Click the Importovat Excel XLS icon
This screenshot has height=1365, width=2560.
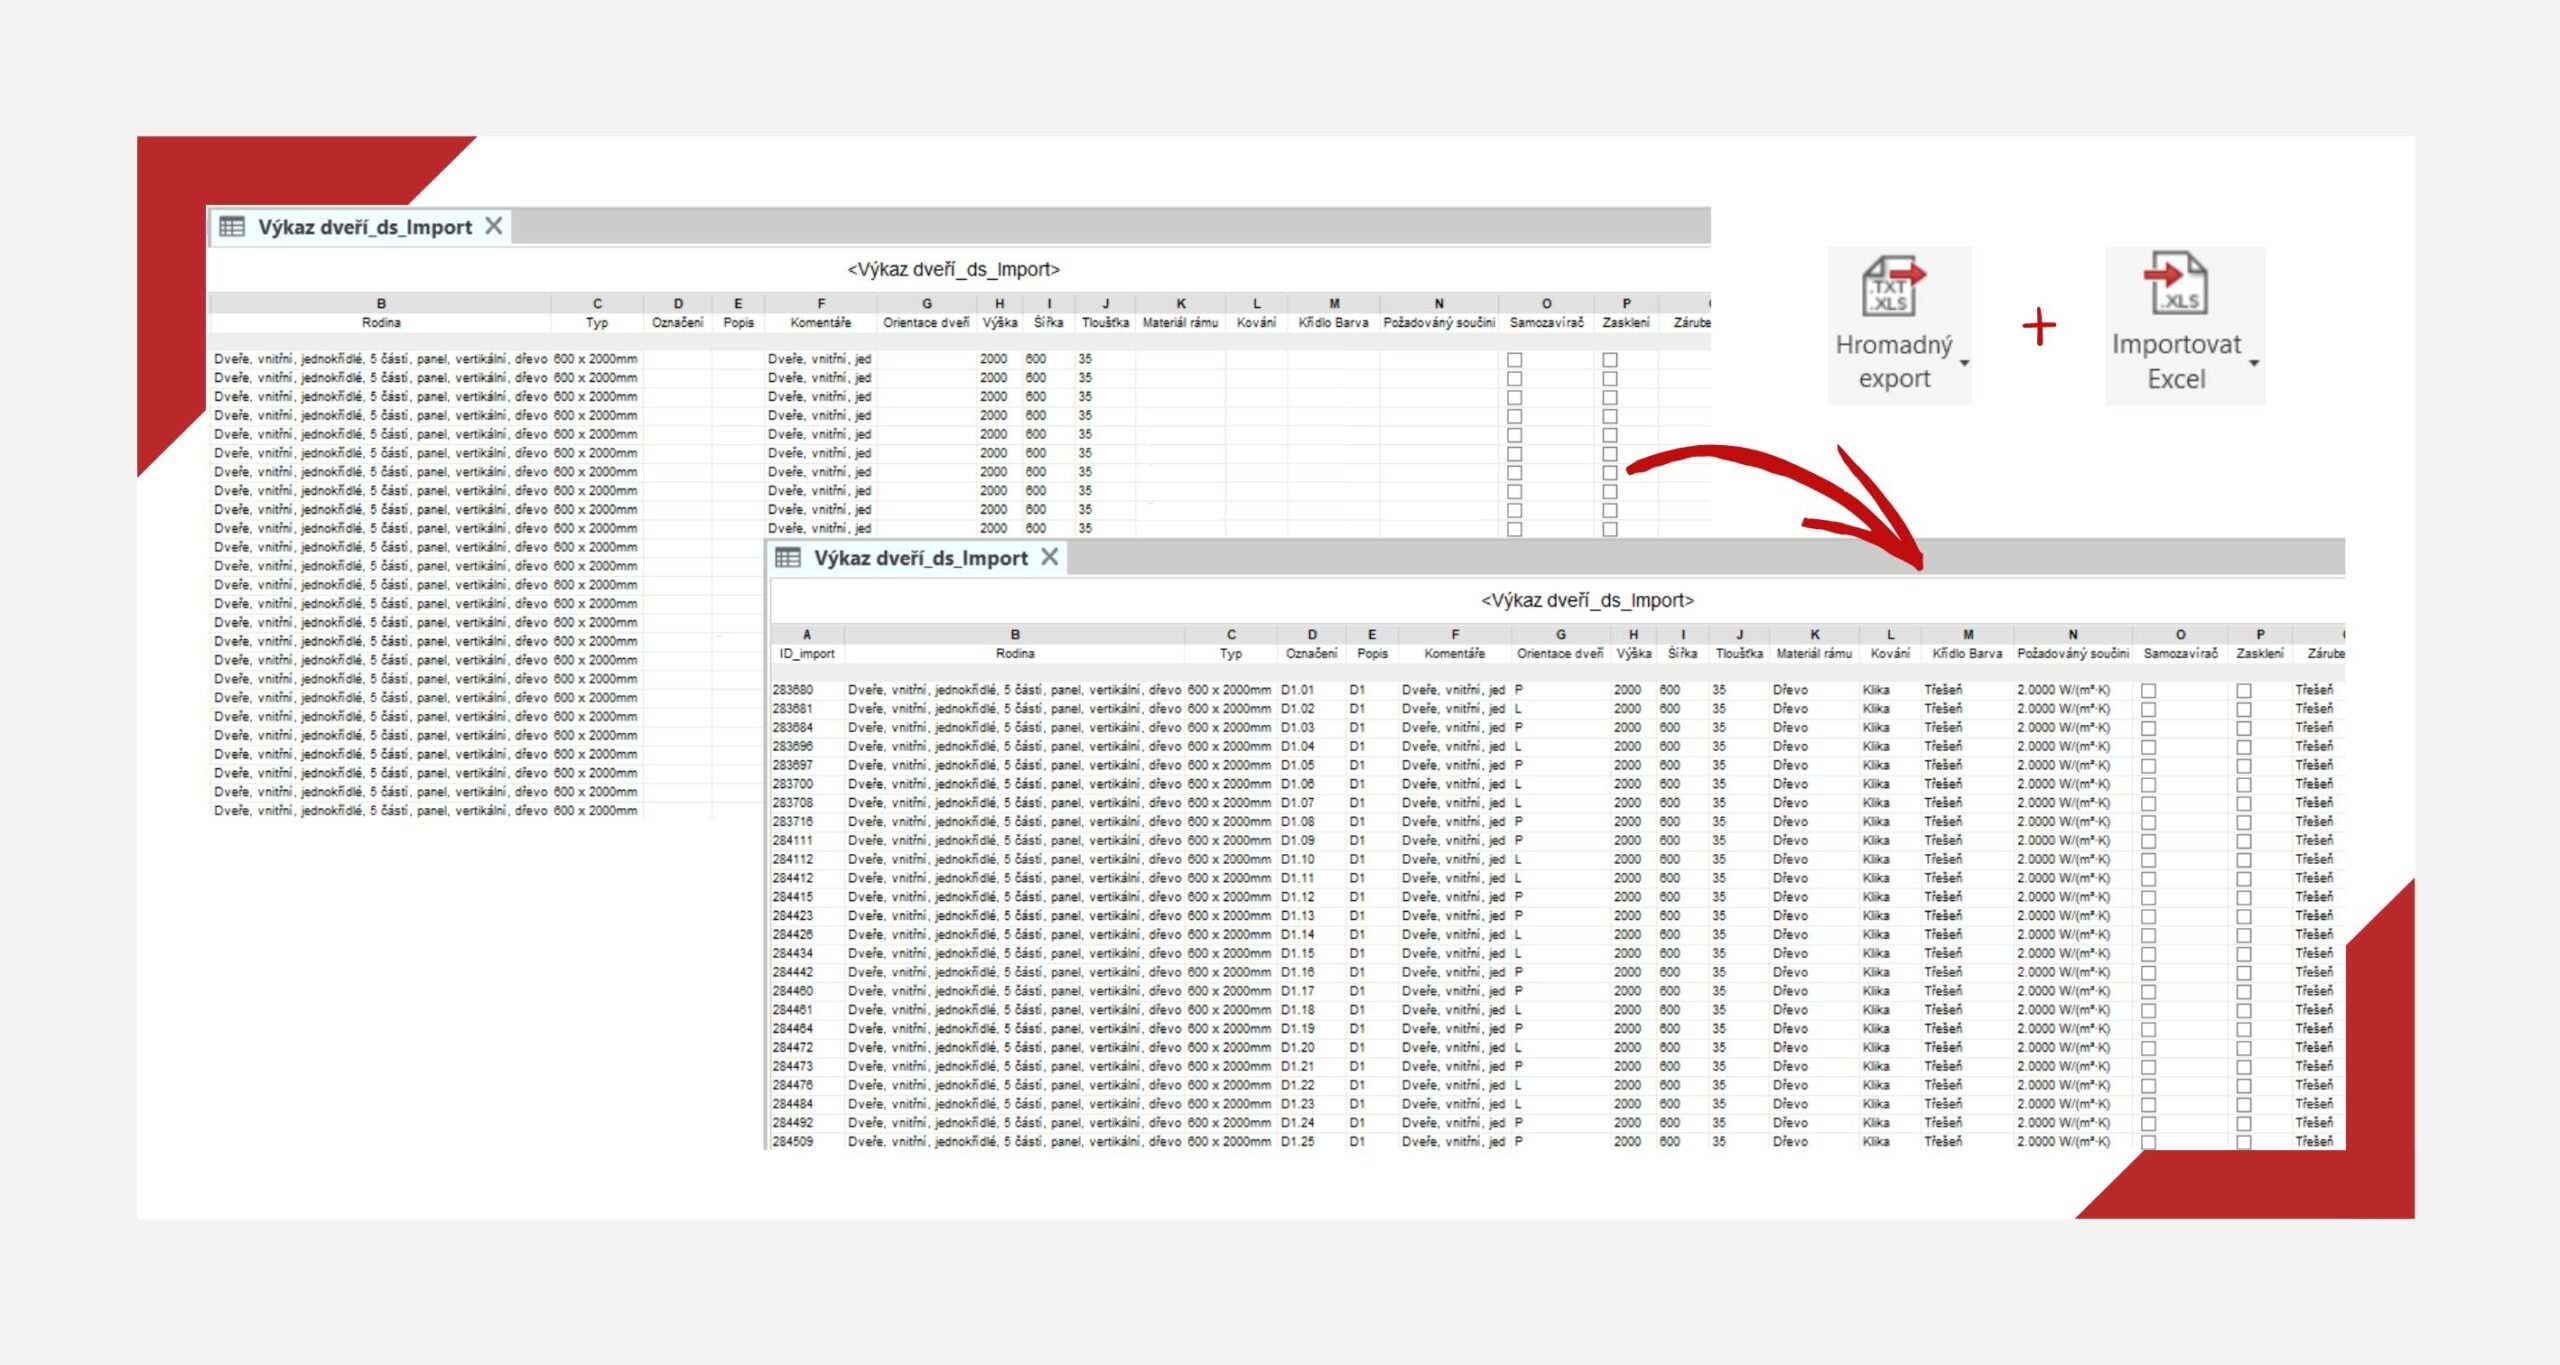[x=2176, y=283]
